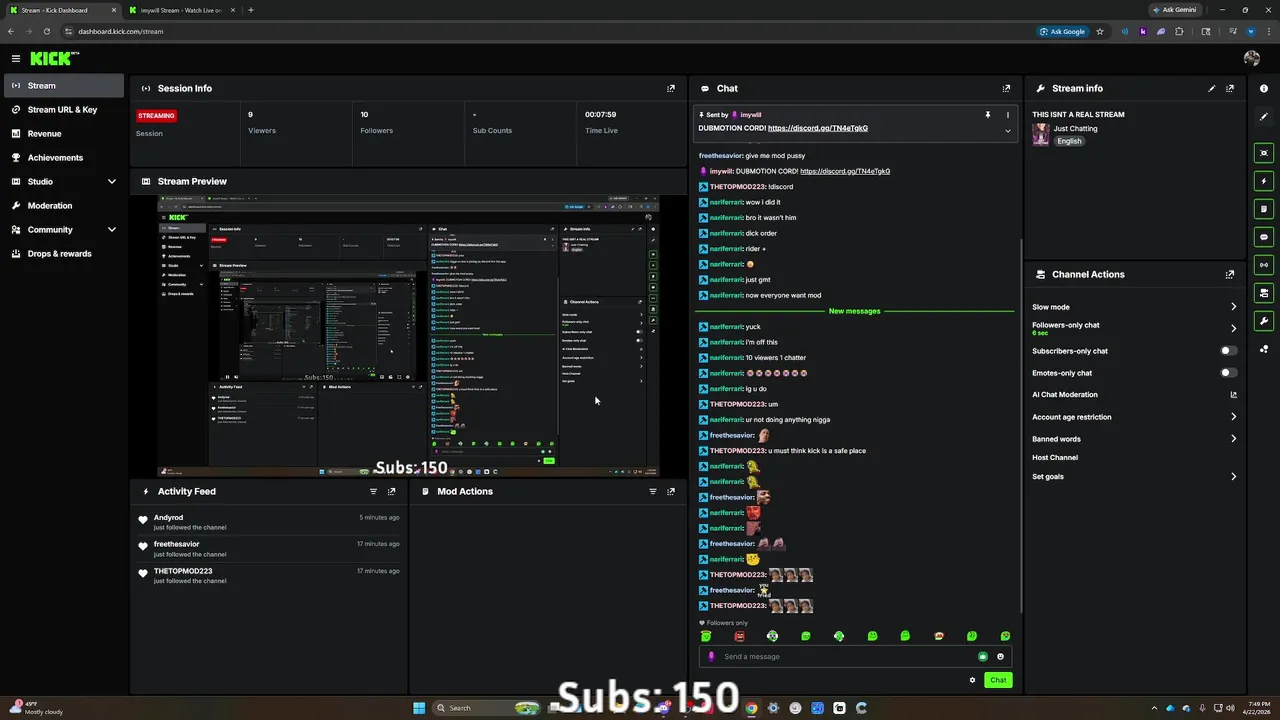Open Followers-only chat options chevron
The width and height of the screenshot is (1280, 720).
(x=1233, y=328)
